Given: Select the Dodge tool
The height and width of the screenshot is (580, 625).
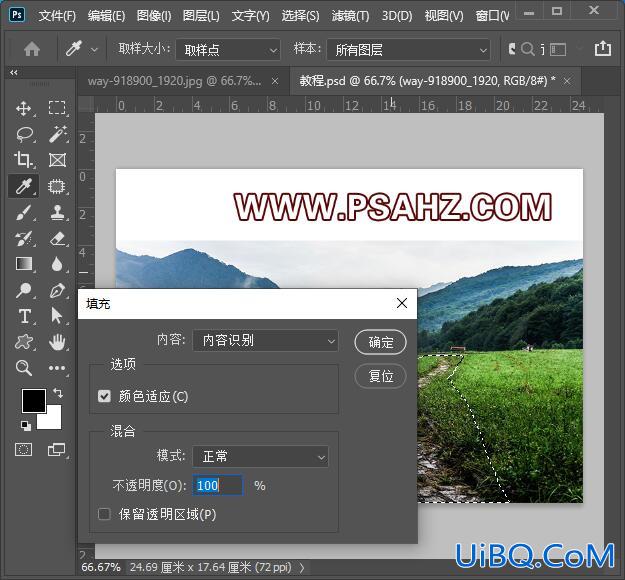Looking at the screenshot, I should click(24, 290).
